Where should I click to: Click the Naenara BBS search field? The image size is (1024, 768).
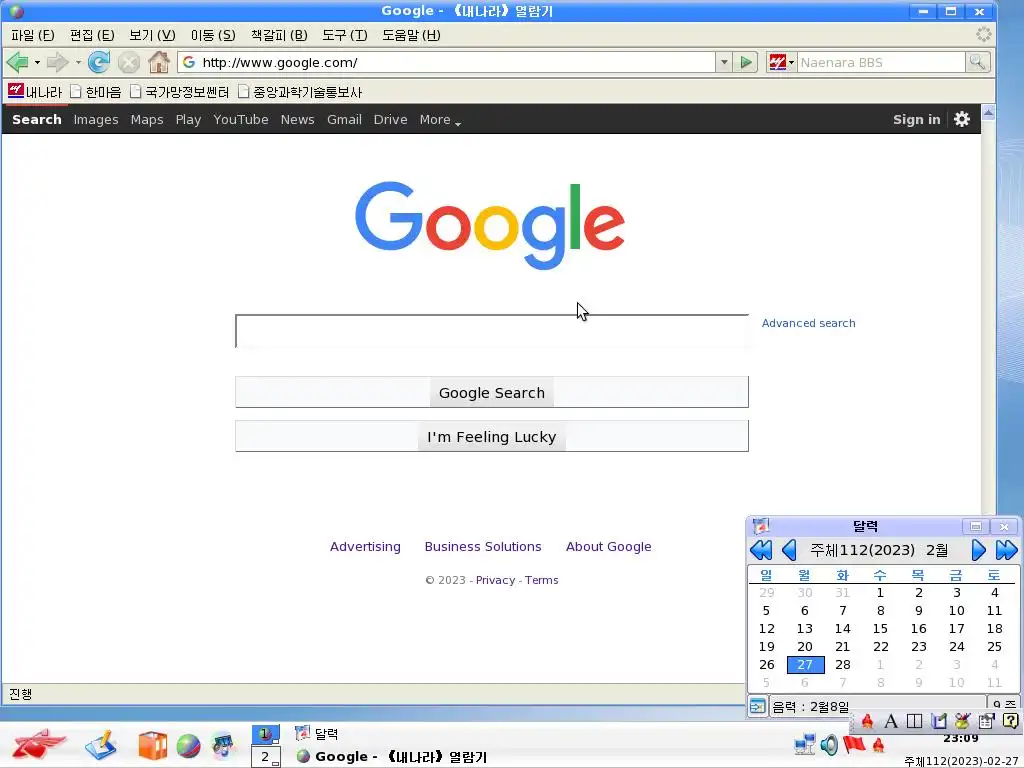pyautogui.click(x=881, y=63)
